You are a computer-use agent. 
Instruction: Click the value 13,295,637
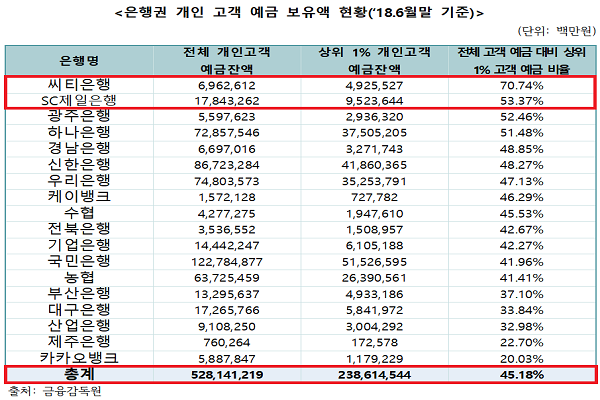227,294
